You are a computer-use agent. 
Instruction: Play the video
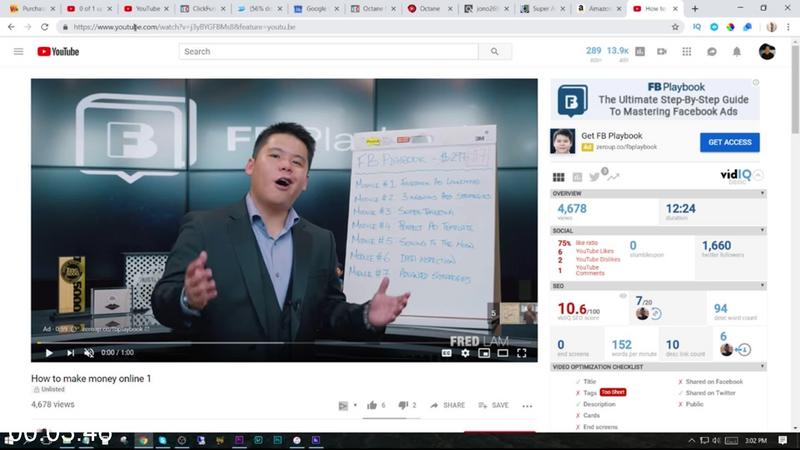tap(49, 353)
